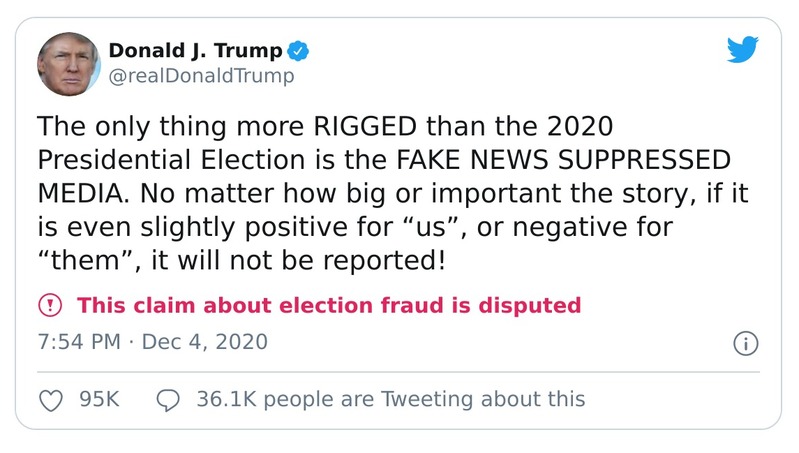Click the @realDonaldTrump handle
The image size is (799, 453).
coord(201,76)
